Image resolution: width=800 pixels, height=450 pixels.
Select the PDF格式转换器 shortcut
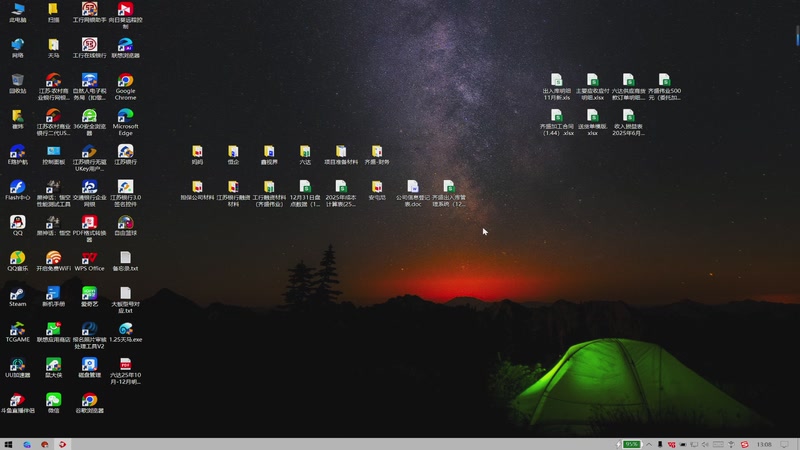click(x=89, y=228)
